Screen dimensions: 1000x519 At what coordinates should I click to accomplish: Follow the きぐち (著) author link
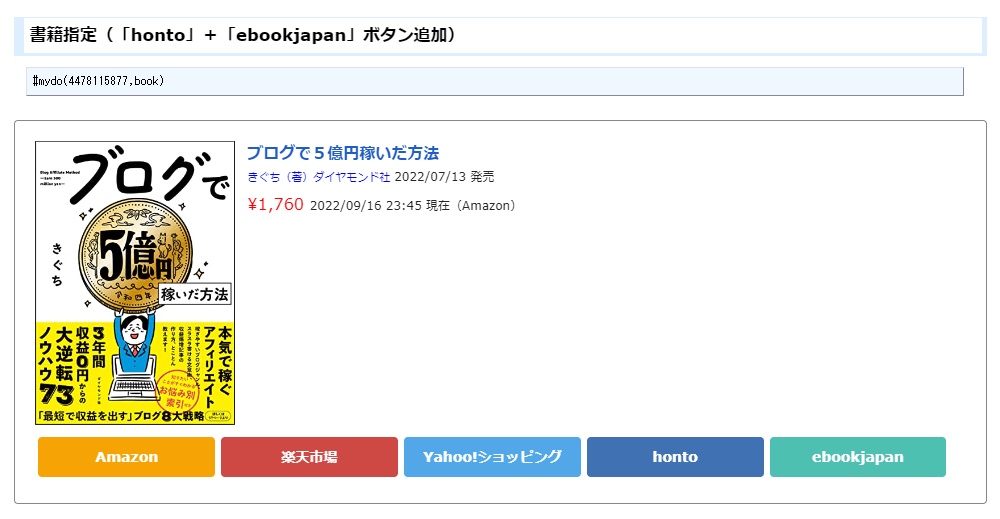pos(278,177)
